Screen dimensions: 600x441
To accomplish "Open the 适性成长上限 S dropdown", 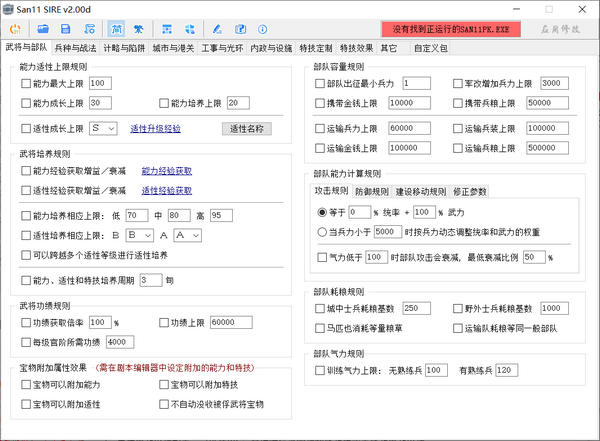I will pos(103,129).
